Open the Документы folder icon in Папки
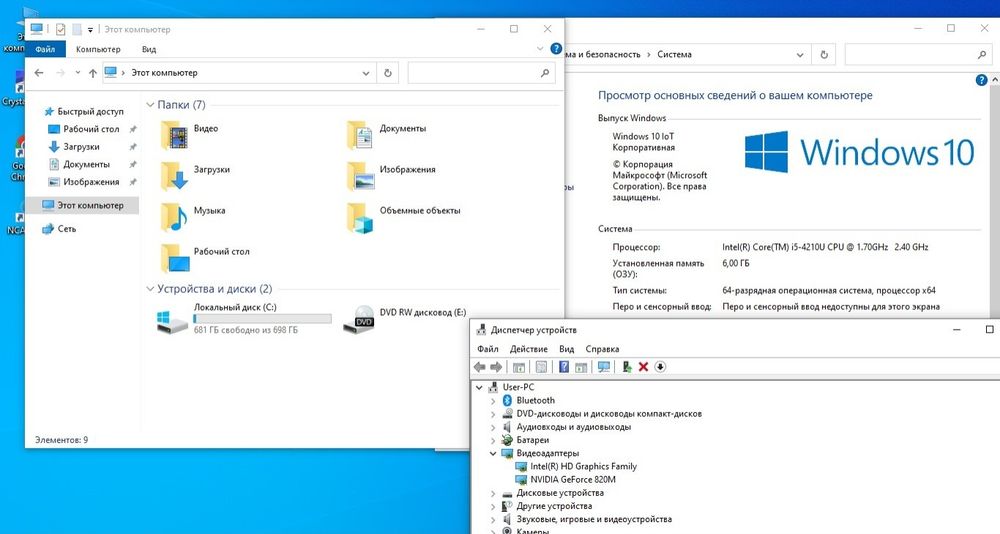1000x534 pixels. point(360,135)
